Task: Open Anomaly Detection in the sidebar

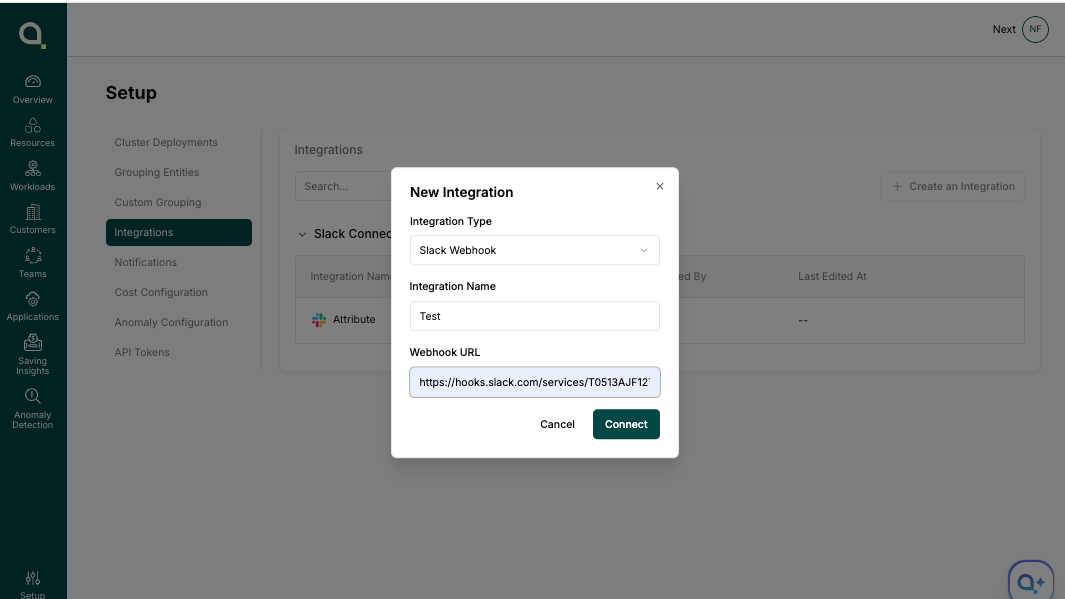Action: pos(33,409)
